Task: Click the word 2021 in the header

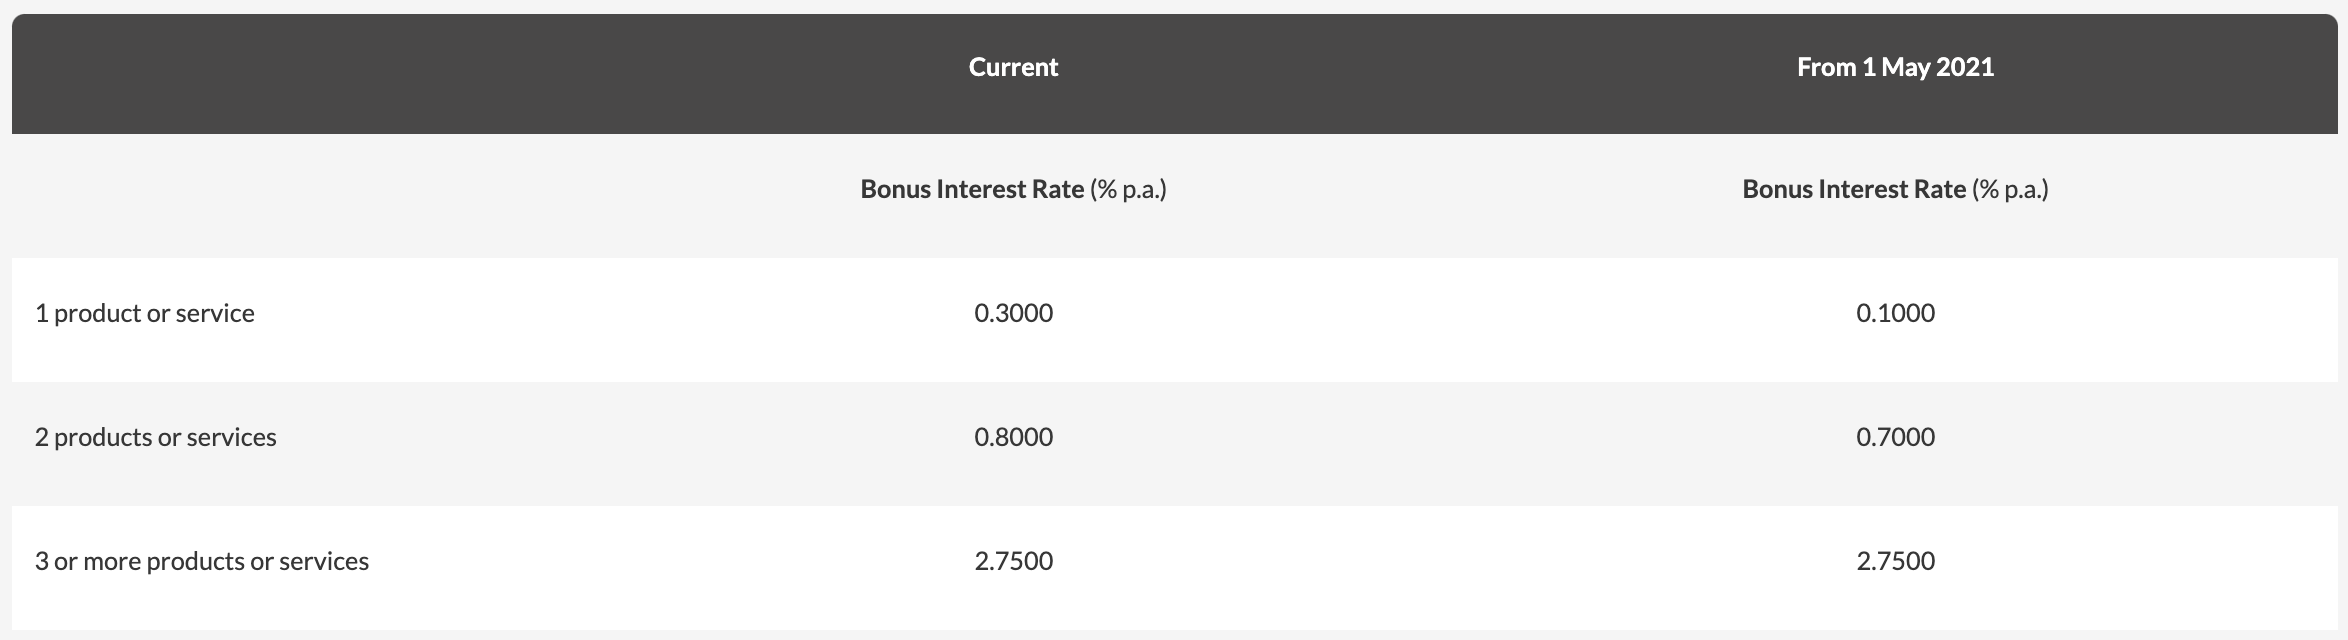Action: pyautogui.click(x=1966, y=67)
